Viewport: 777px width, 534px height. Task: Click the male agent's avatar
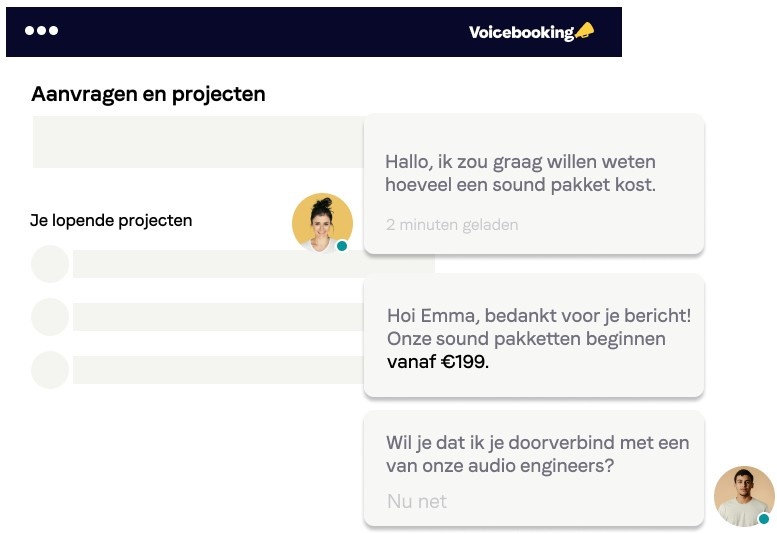(x=744, y=495)
